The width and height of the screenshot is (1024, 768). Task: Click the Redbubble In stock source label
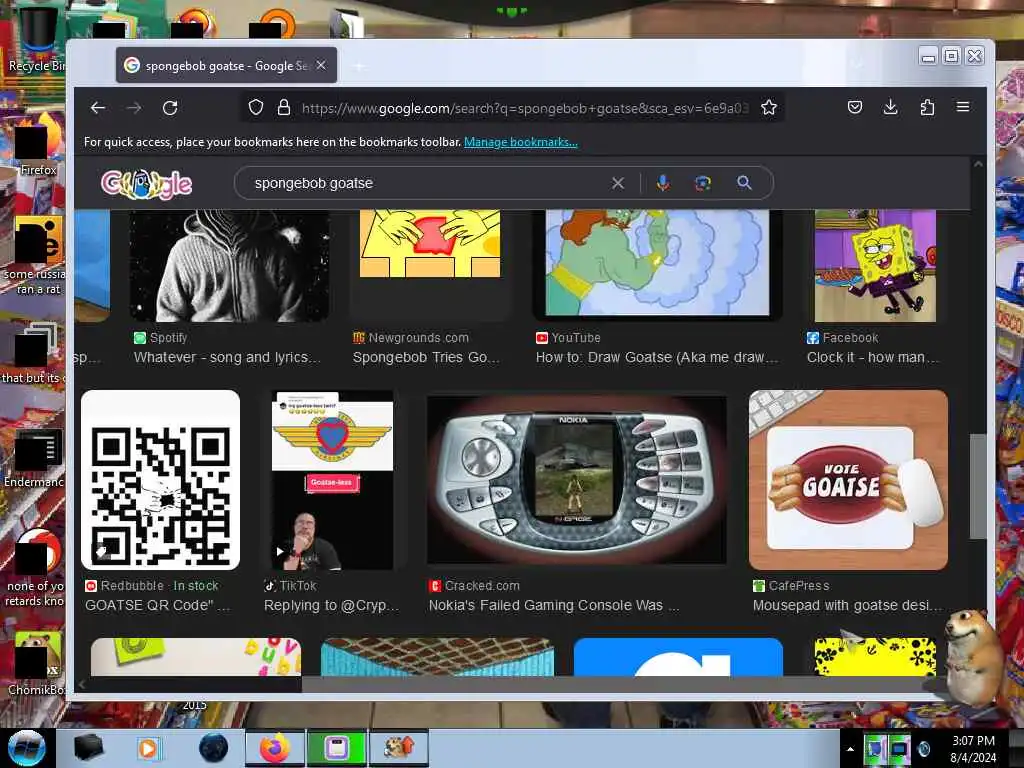tap(152, 586)
